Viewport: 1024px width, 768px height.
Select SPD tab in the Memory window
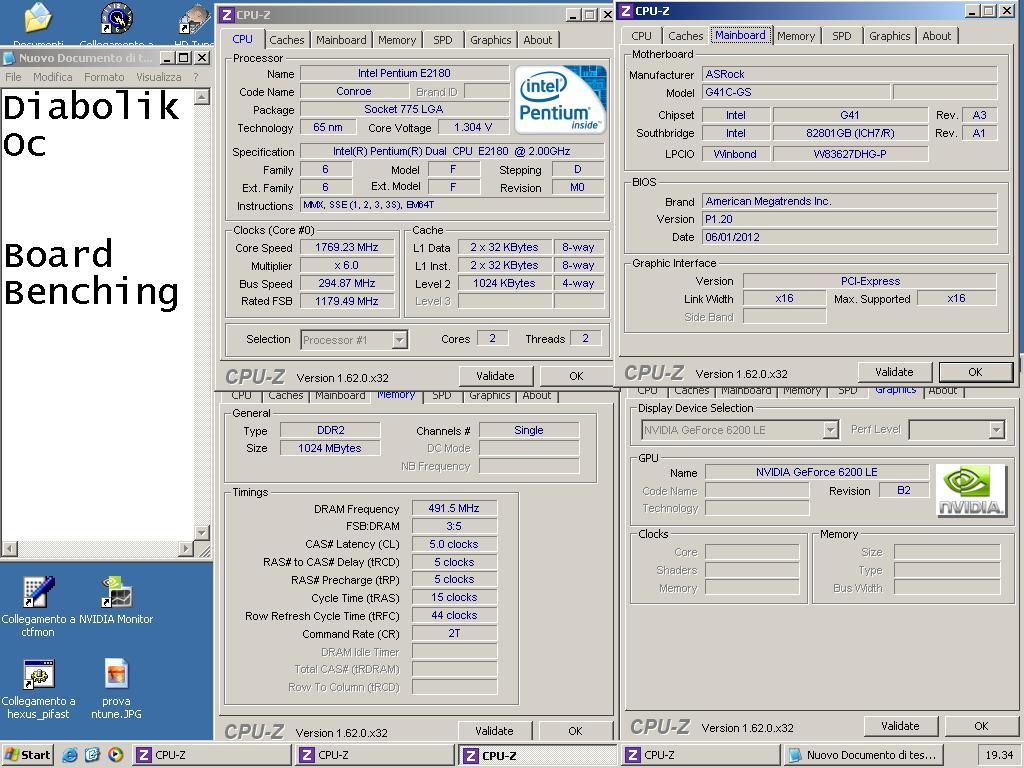click(441, 395)
